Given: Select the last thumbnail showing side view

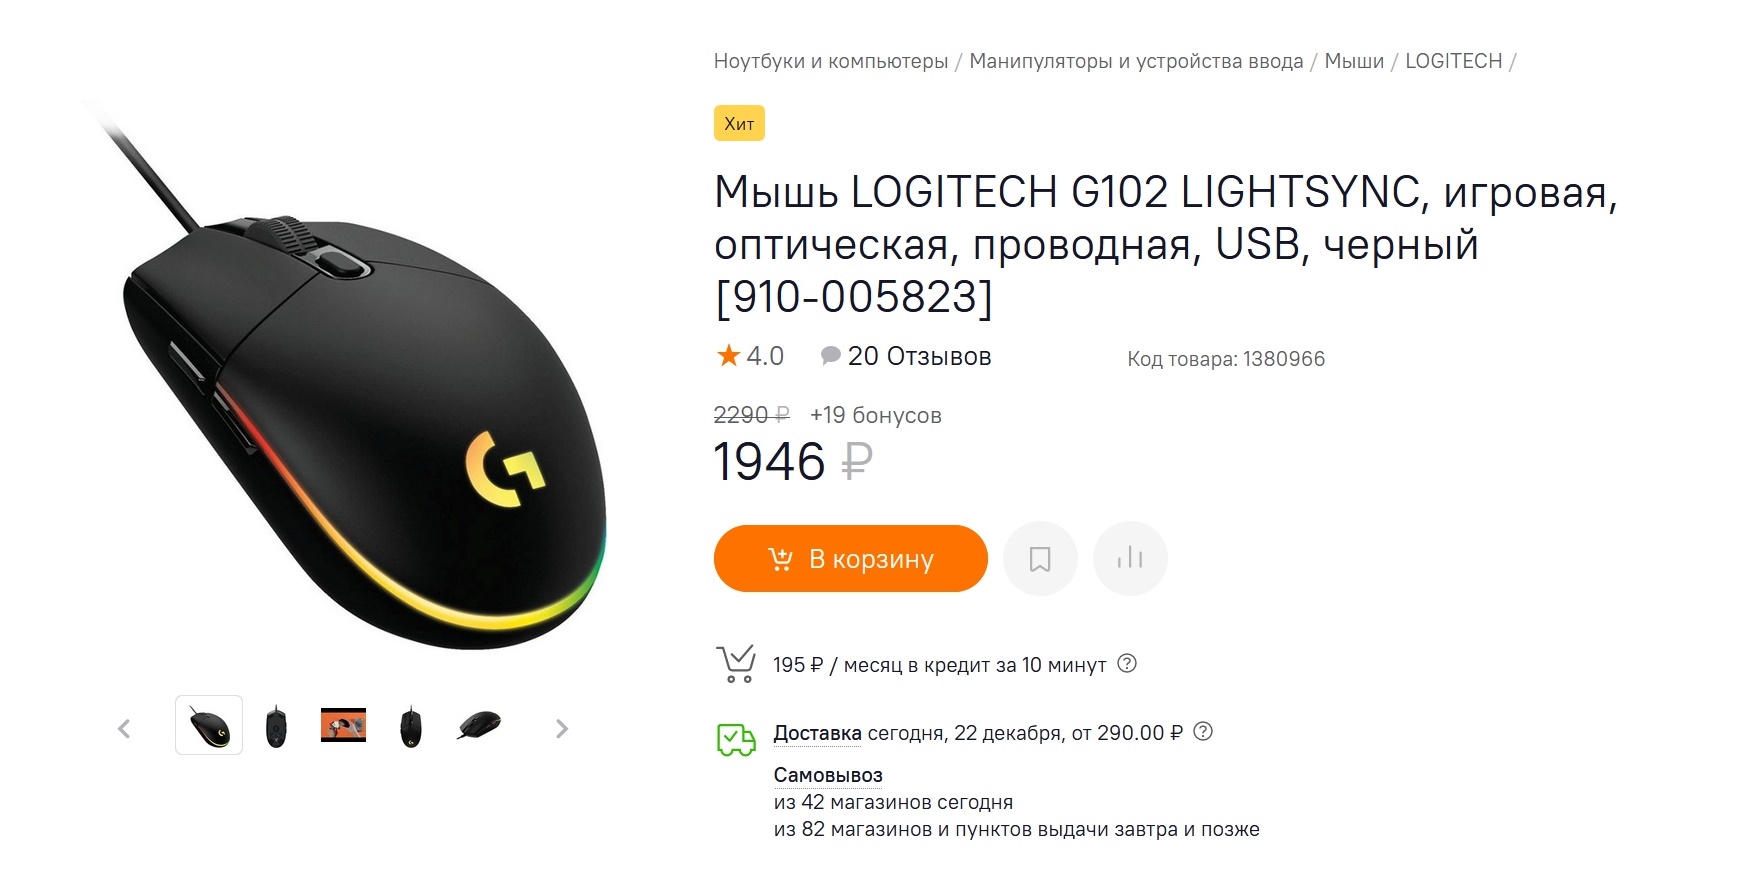Looking at the screenshot, I should (478, 725).
